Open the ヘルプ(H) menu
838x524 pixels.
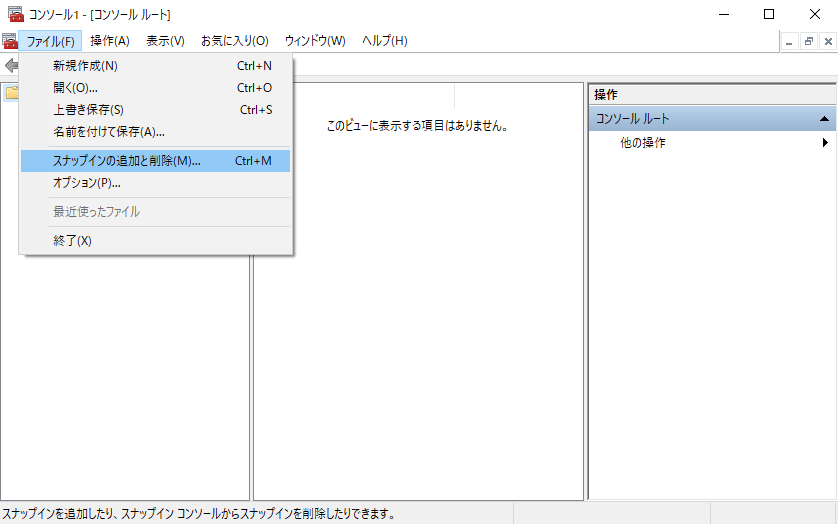tap(384, 41)
